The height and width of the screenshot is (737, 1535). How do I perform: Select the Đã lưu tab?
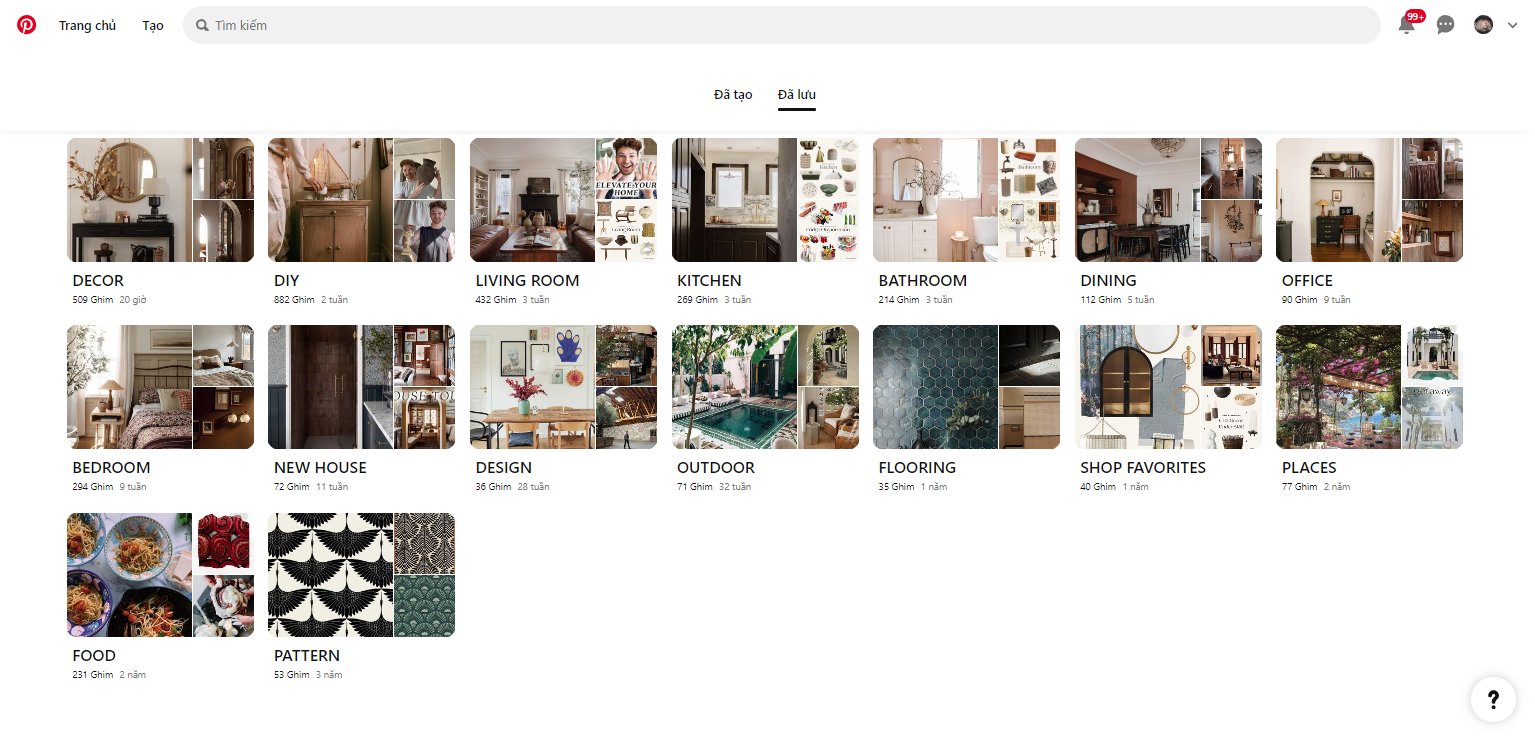797,94
